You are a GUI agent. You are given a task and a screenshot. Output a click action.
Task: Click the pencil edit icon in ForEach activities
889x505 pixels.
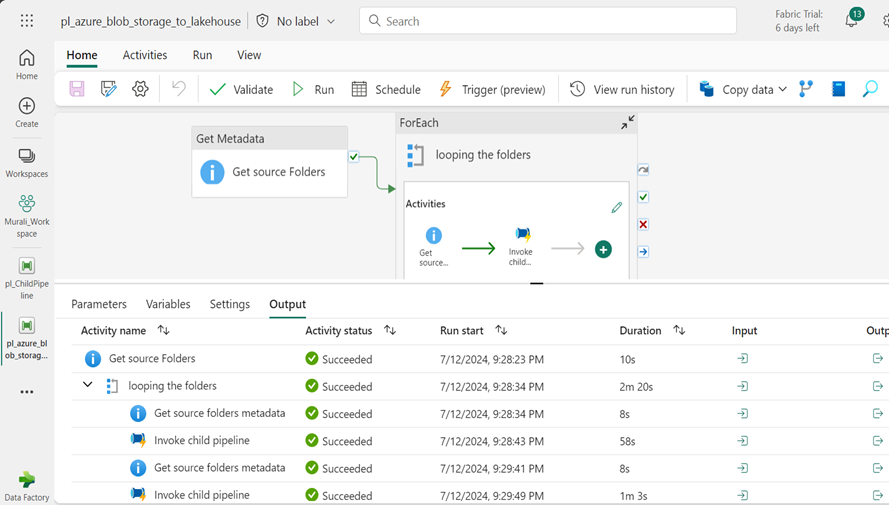(x=616, y=207)
